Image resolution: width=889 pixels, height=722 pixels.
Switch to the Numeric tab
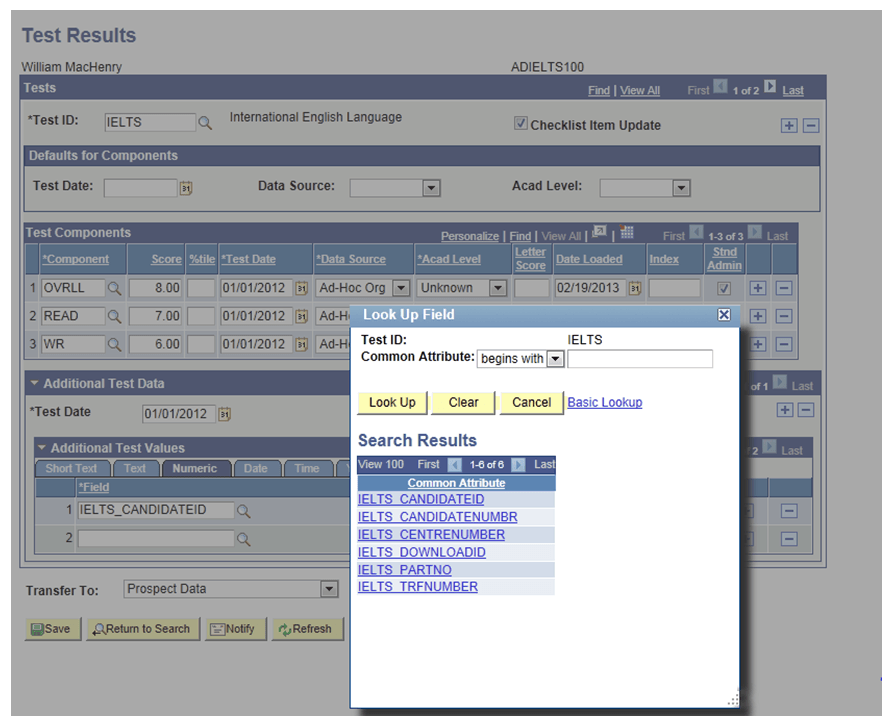[x=195, y=467]
